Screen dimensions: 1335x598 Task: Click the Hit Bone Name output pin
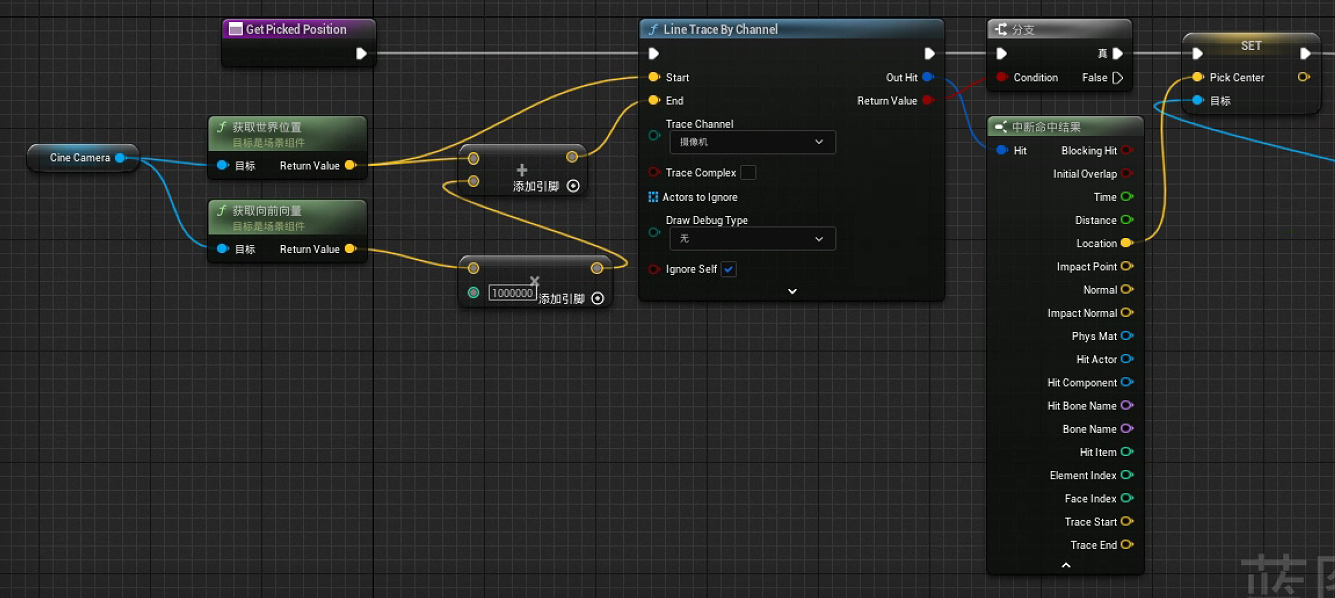coord(1127,405)
